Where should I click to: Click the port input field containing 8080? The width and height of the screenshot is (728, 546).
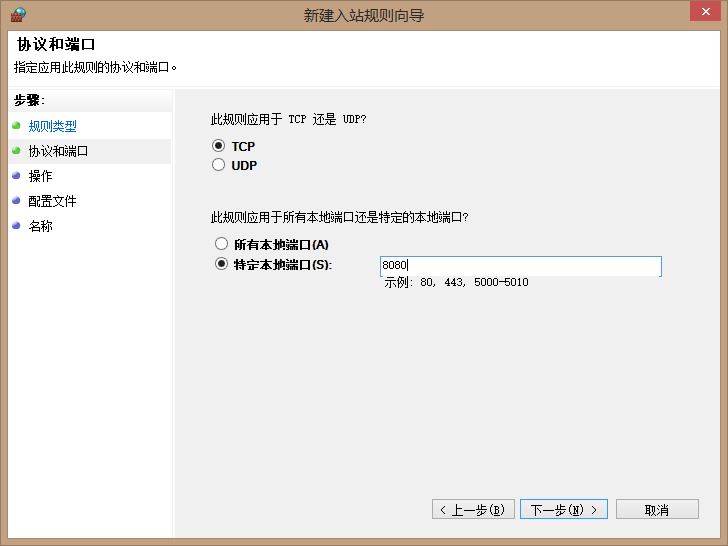520,266
